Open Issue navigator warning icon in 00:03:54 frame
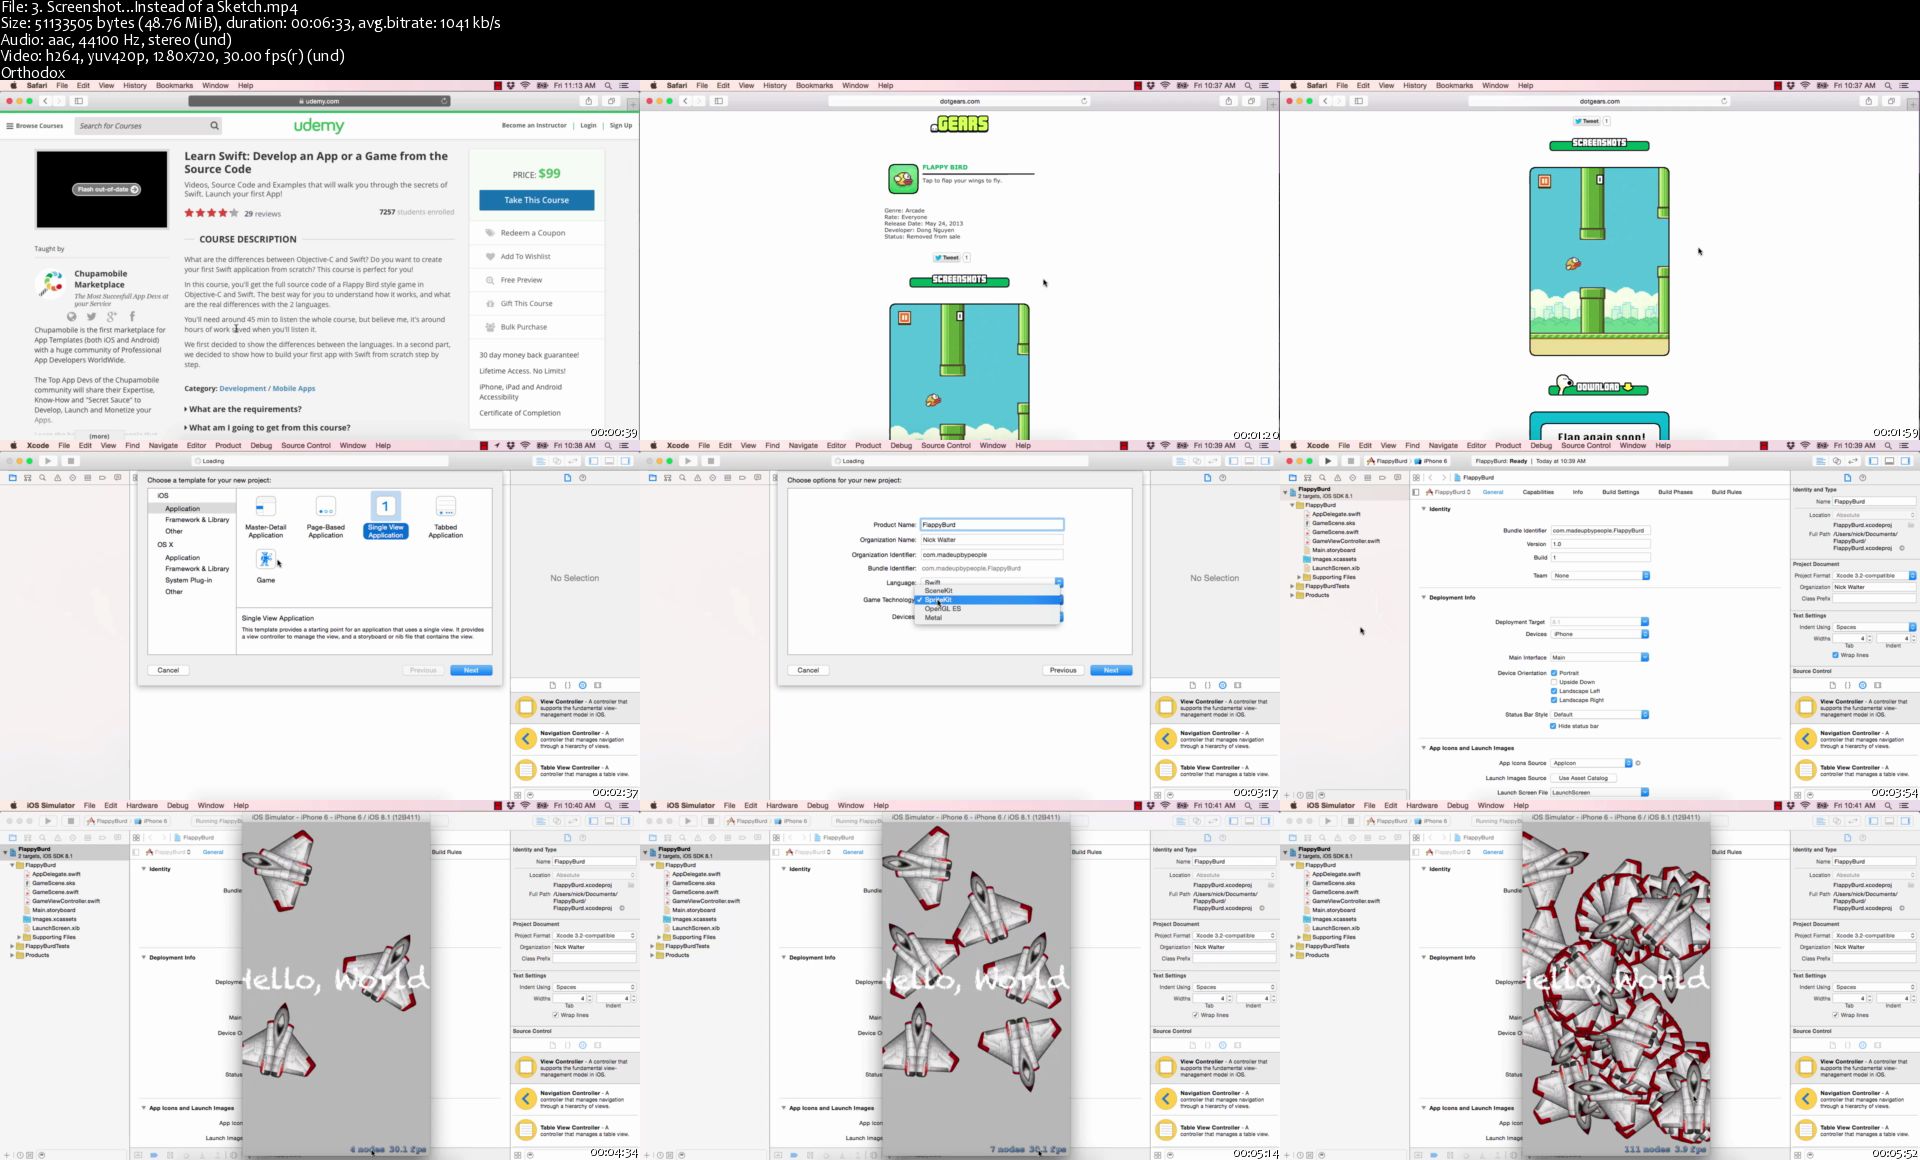 pos(1337,478)
